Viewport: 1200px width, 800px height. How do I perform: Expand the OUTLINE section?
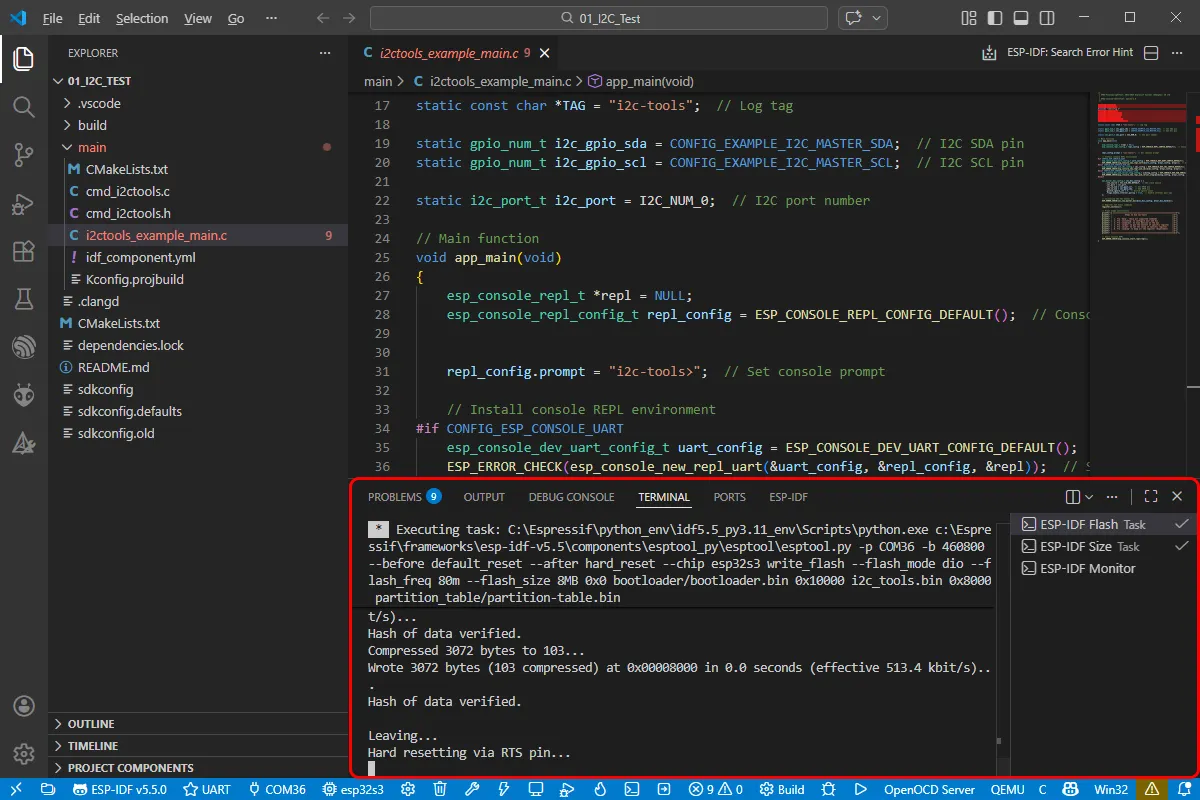[91, 724]
